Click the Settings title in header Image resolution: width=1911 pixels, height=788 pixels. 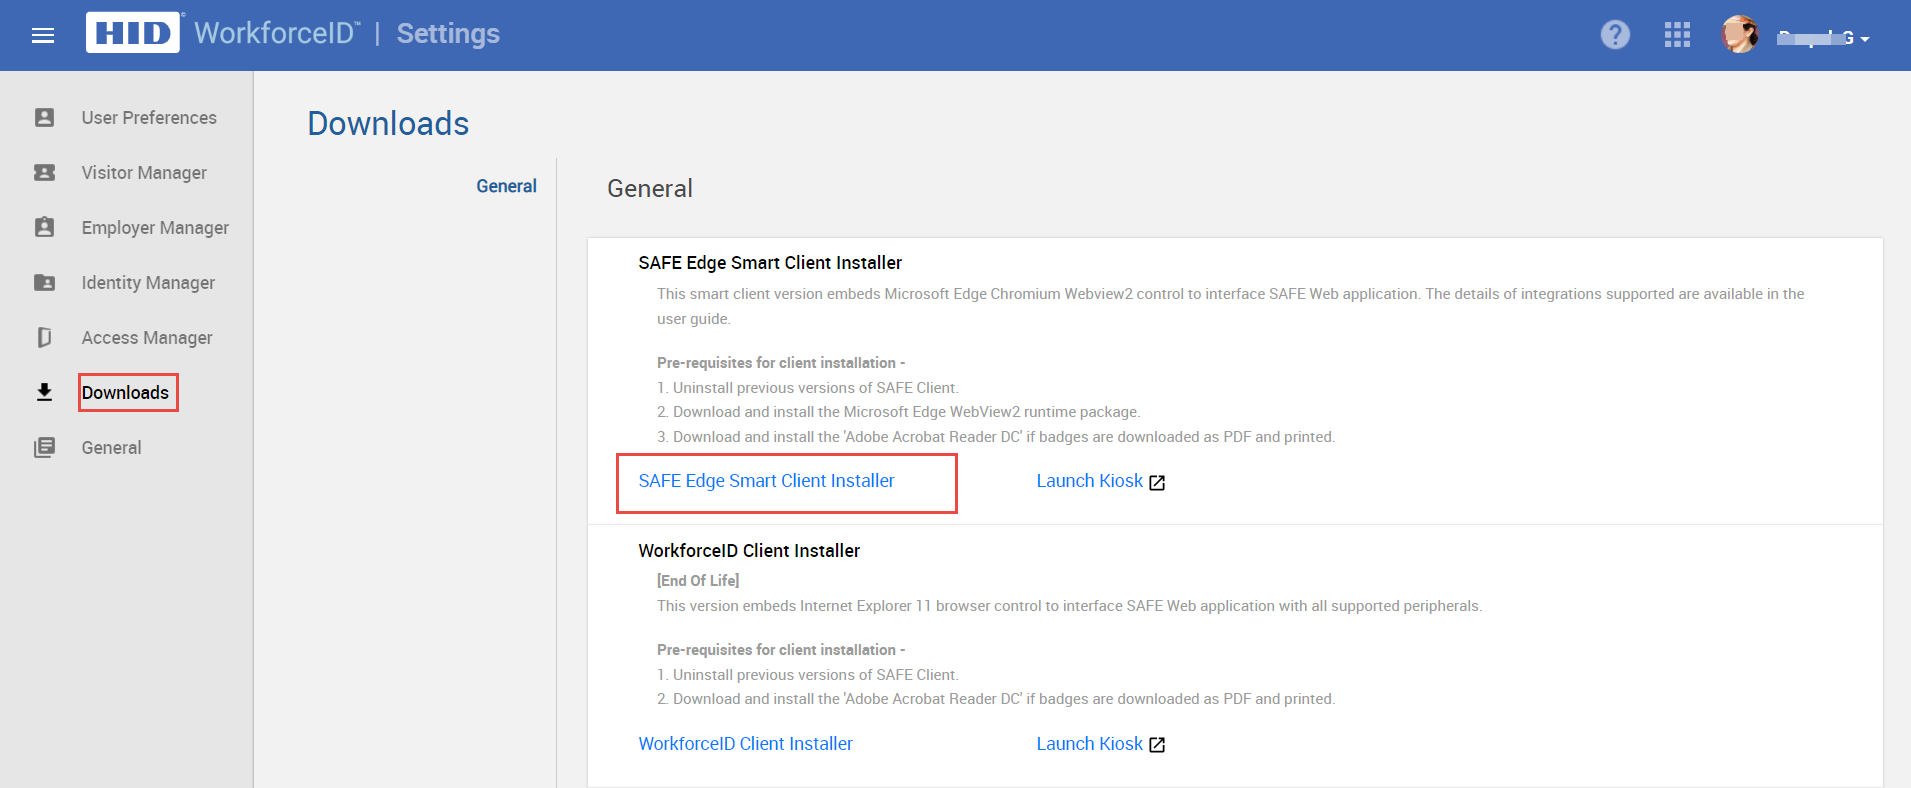point(448,34)
